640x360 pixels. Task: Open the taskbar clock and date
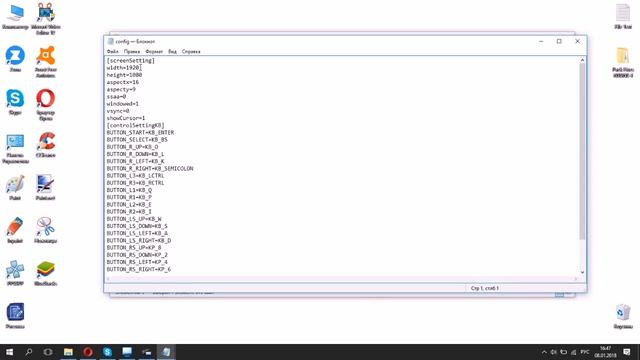[605, 352]
